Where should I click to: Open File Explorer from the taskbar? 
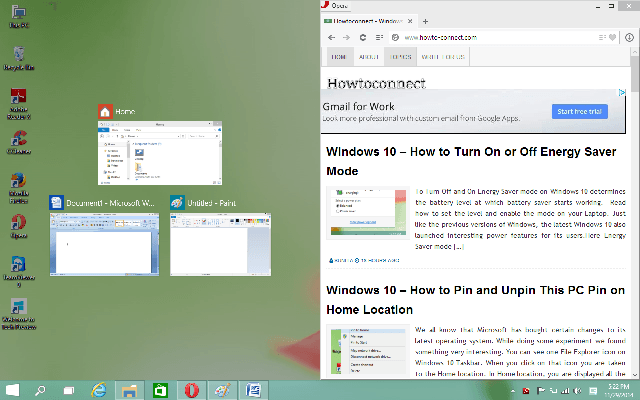click(129, 391)
